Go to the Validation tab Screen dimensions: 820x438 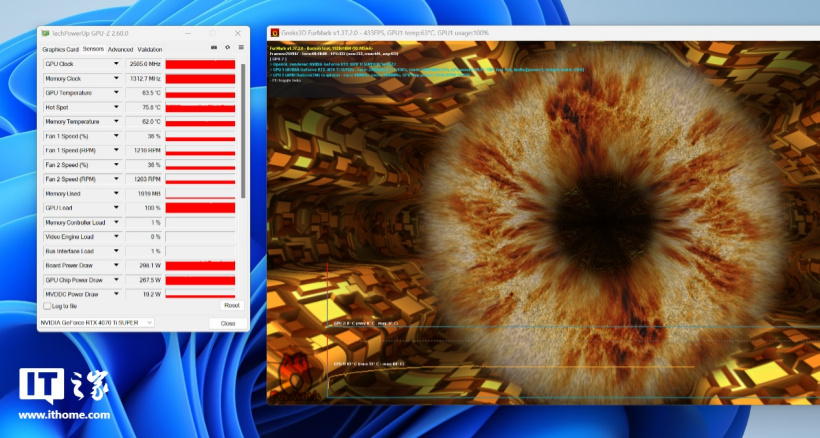pos(149,48)
